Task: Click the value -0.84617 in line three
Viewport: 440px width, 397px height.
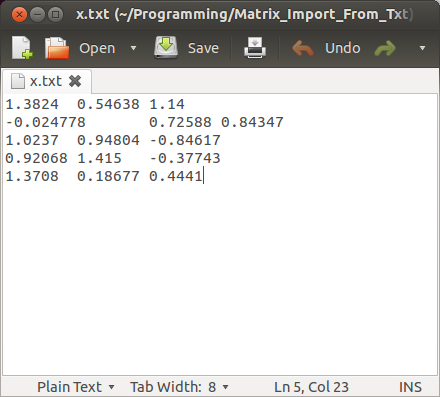Action: pos(185,140)
